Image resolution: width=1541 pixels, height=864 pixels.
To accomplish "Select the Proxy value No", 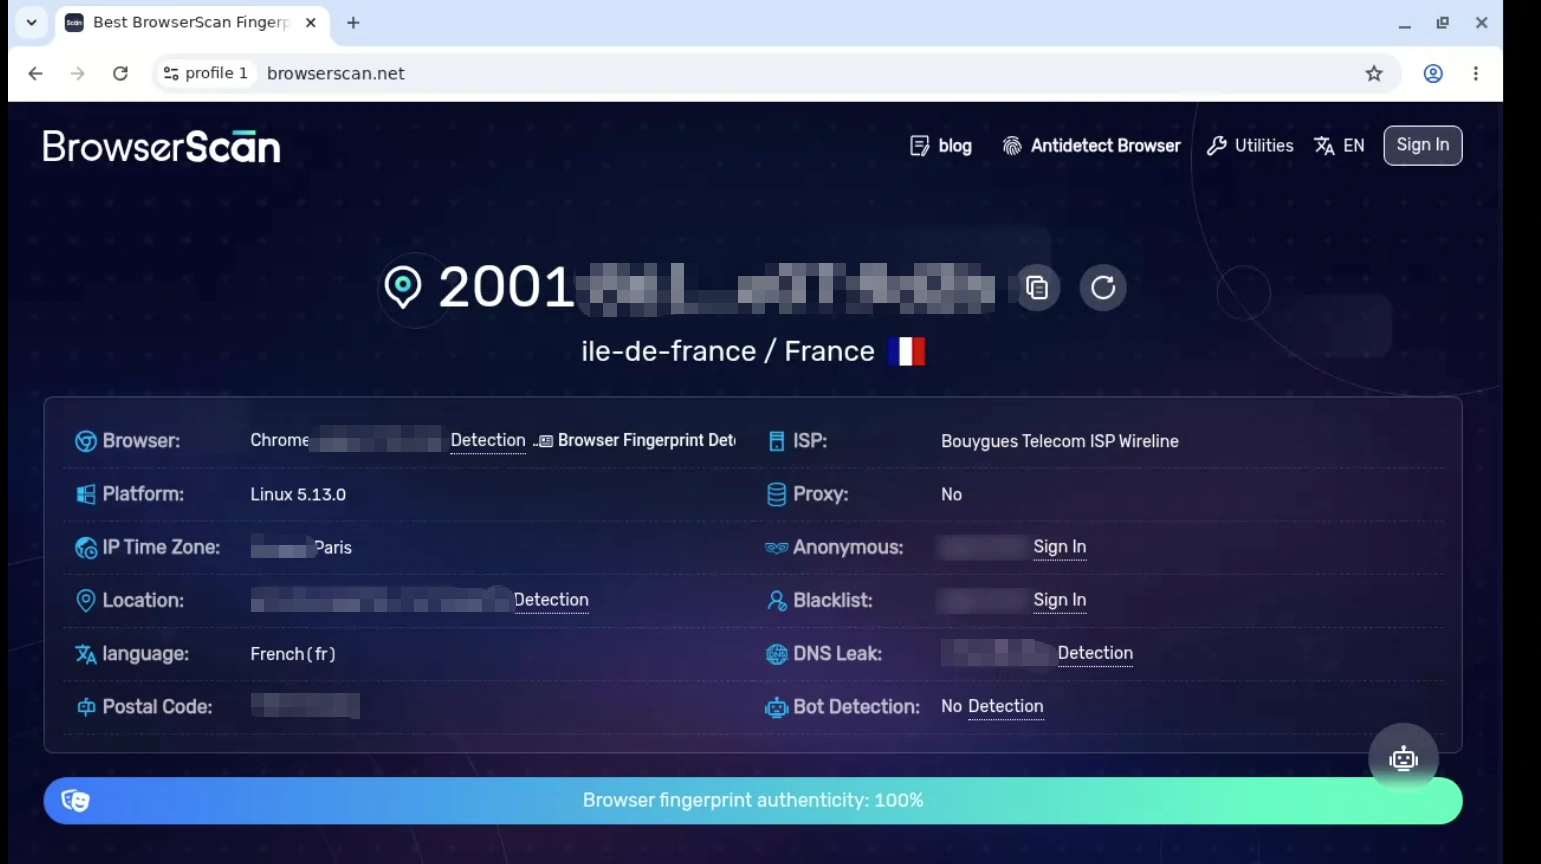I will (951, 494).
